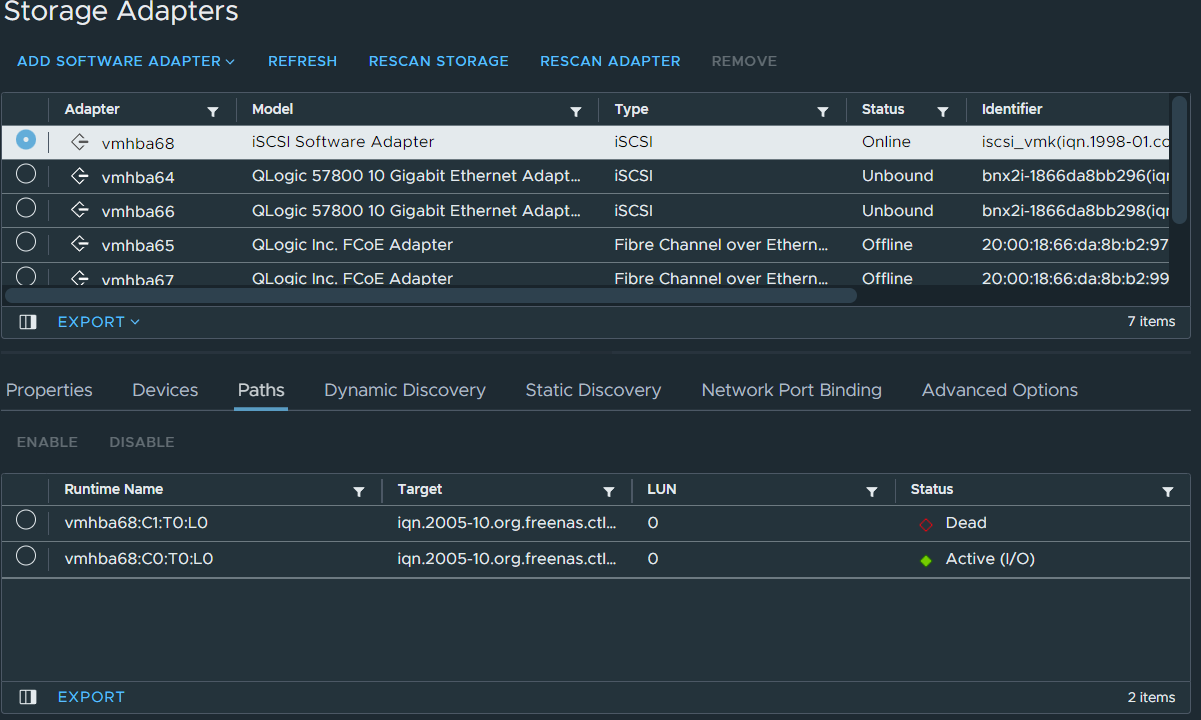This screenshot has height=720, width=1201.
Task: Click identifier bnx2i-1866da8bb298 cell
Action: (x=1075, y=211)
